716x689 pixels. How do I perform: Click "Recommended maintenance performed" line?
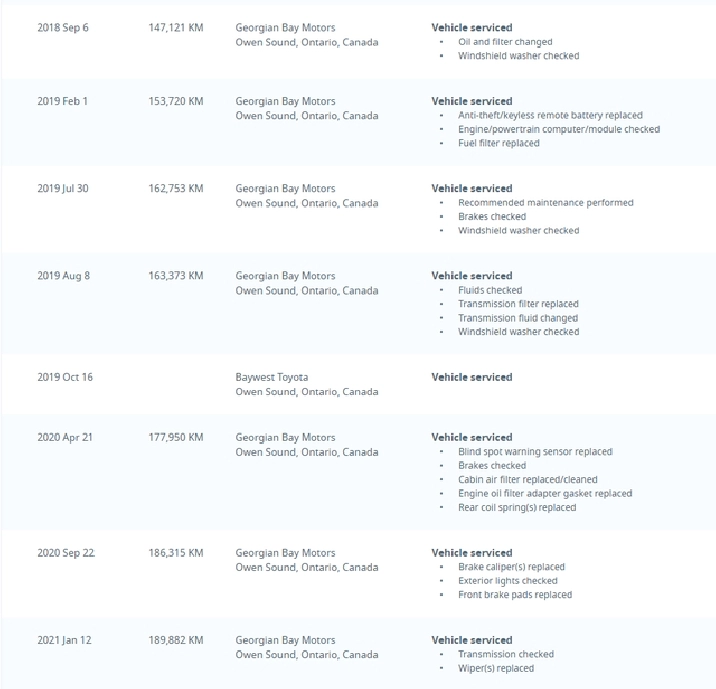tap(545, 203)
